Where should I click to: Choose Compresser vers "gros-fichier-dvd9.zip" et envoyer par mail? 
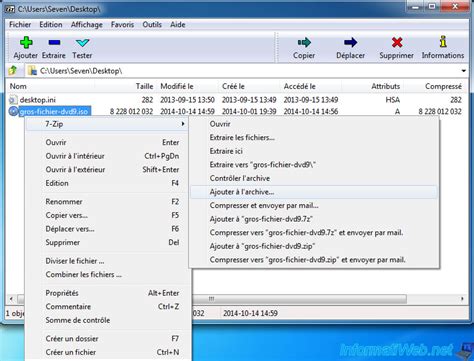pos(313,260)
